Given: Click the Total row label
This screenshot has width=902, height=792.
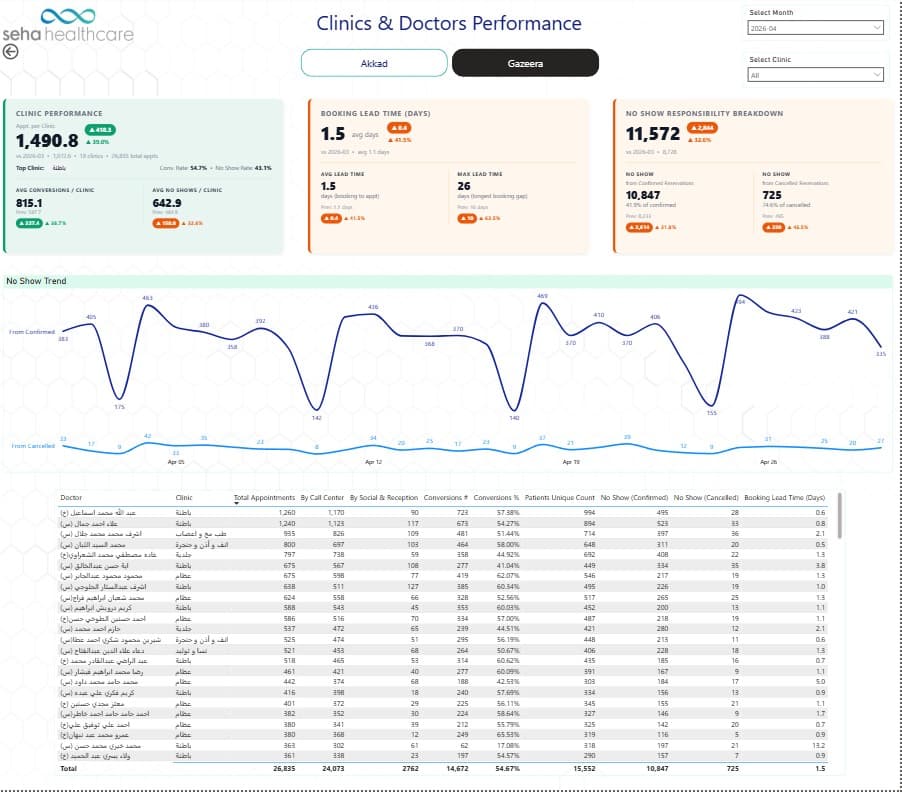Looking at the screenshot, I should pos(68,768).
